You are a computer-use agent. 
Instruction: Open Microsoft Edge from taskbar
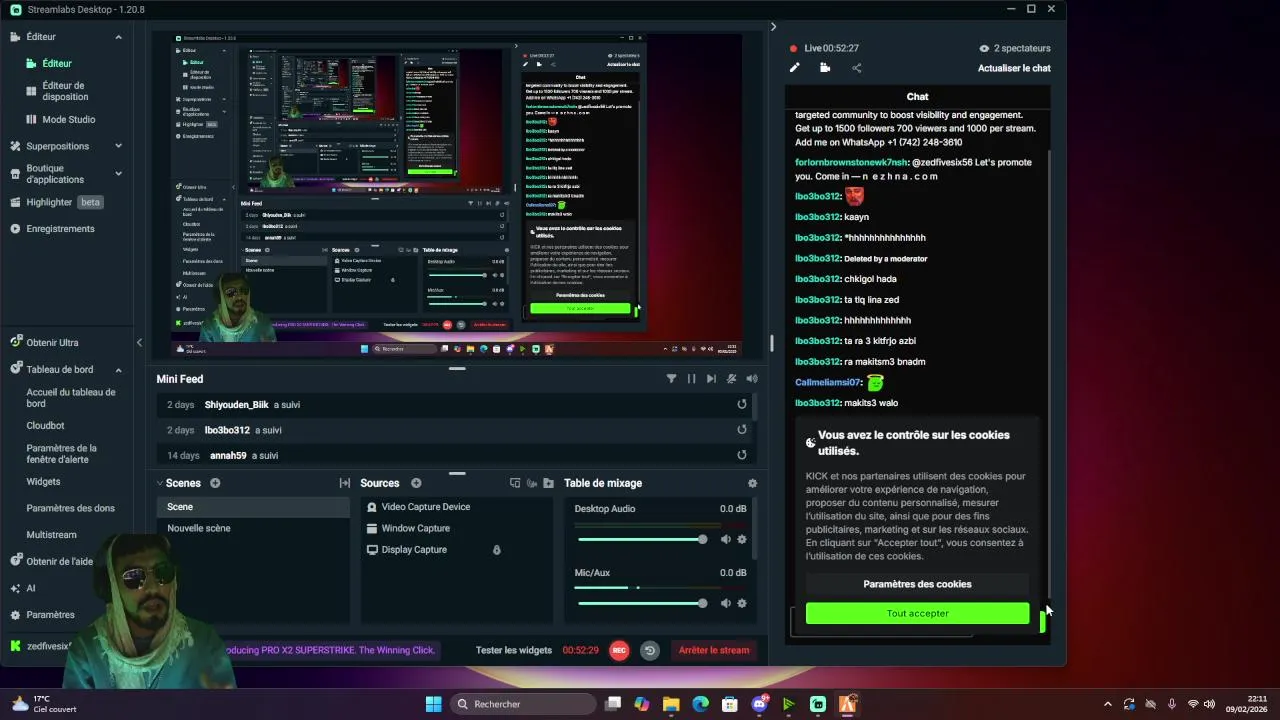[x=700, y=704]
